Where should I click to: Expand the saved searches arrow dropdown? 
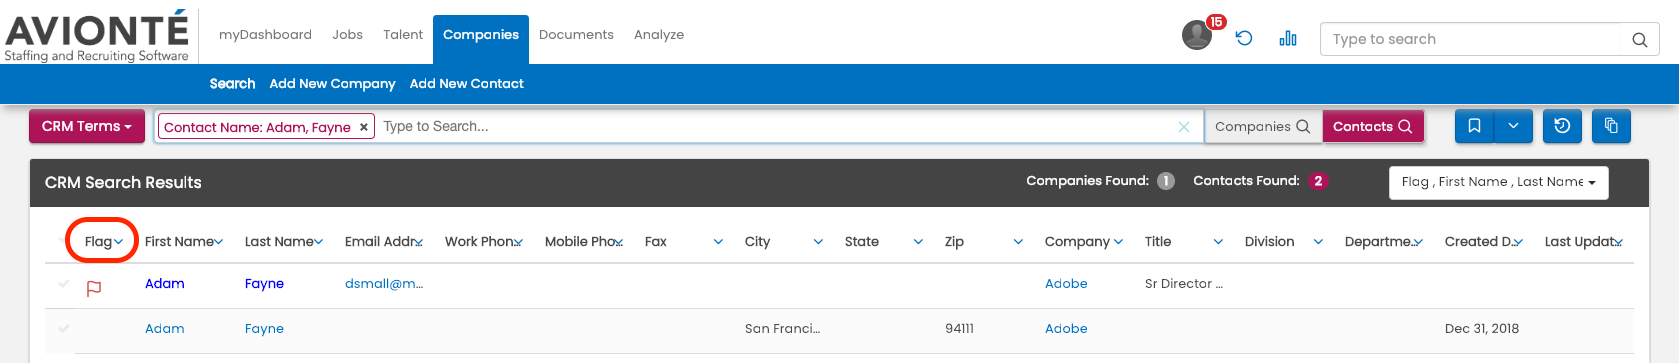pyautogui.click(x=1513, y=126)
